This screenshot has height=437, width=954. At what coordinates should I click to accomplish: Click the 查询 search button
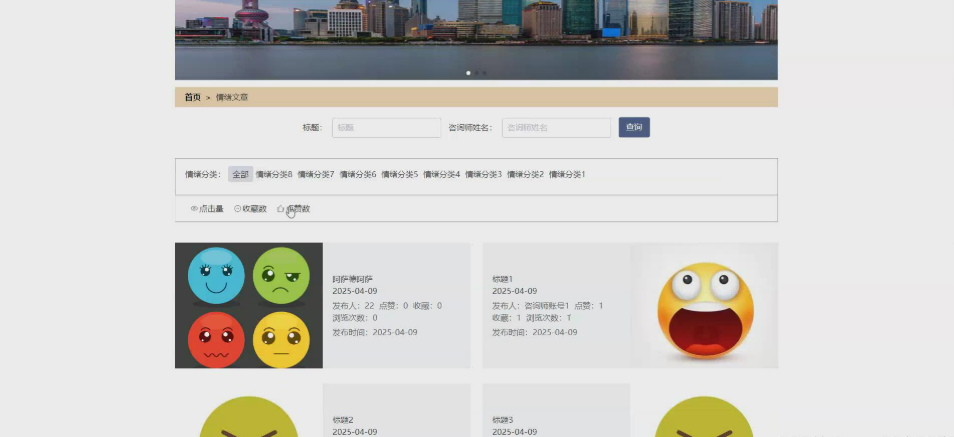634,127
